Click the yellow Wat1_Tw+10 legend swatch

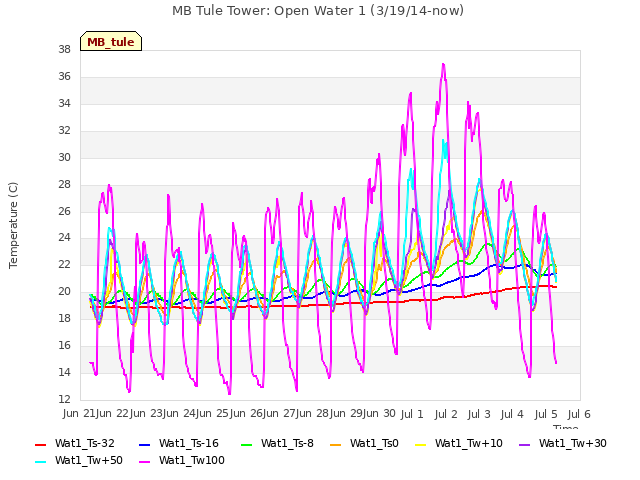420,444
